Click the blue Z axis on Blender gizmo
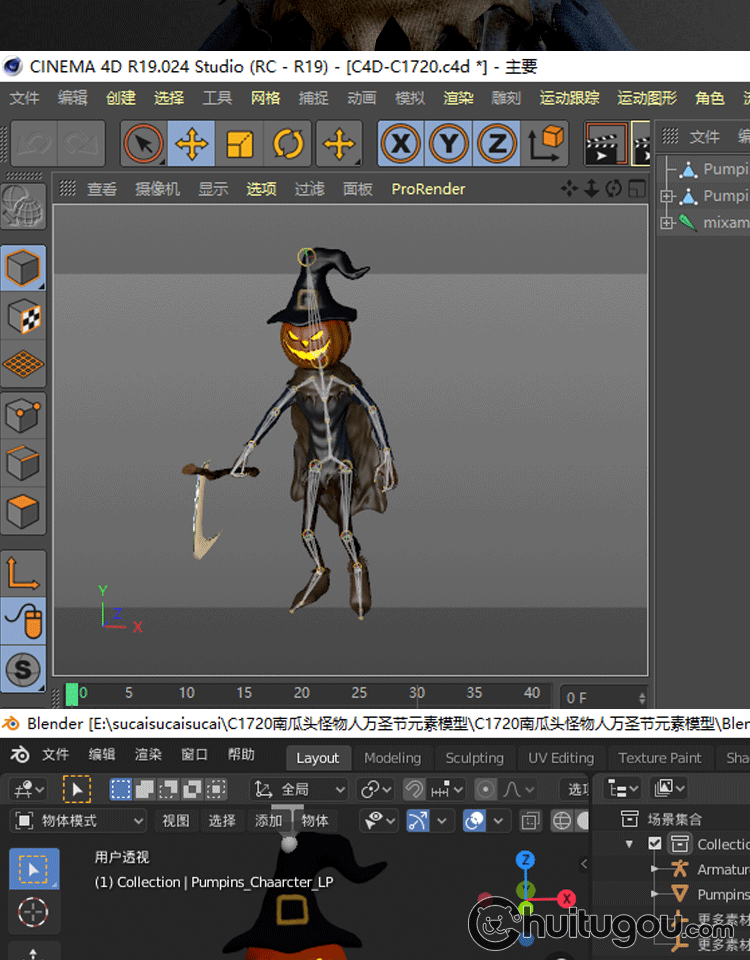 click(x=526, y=860)
